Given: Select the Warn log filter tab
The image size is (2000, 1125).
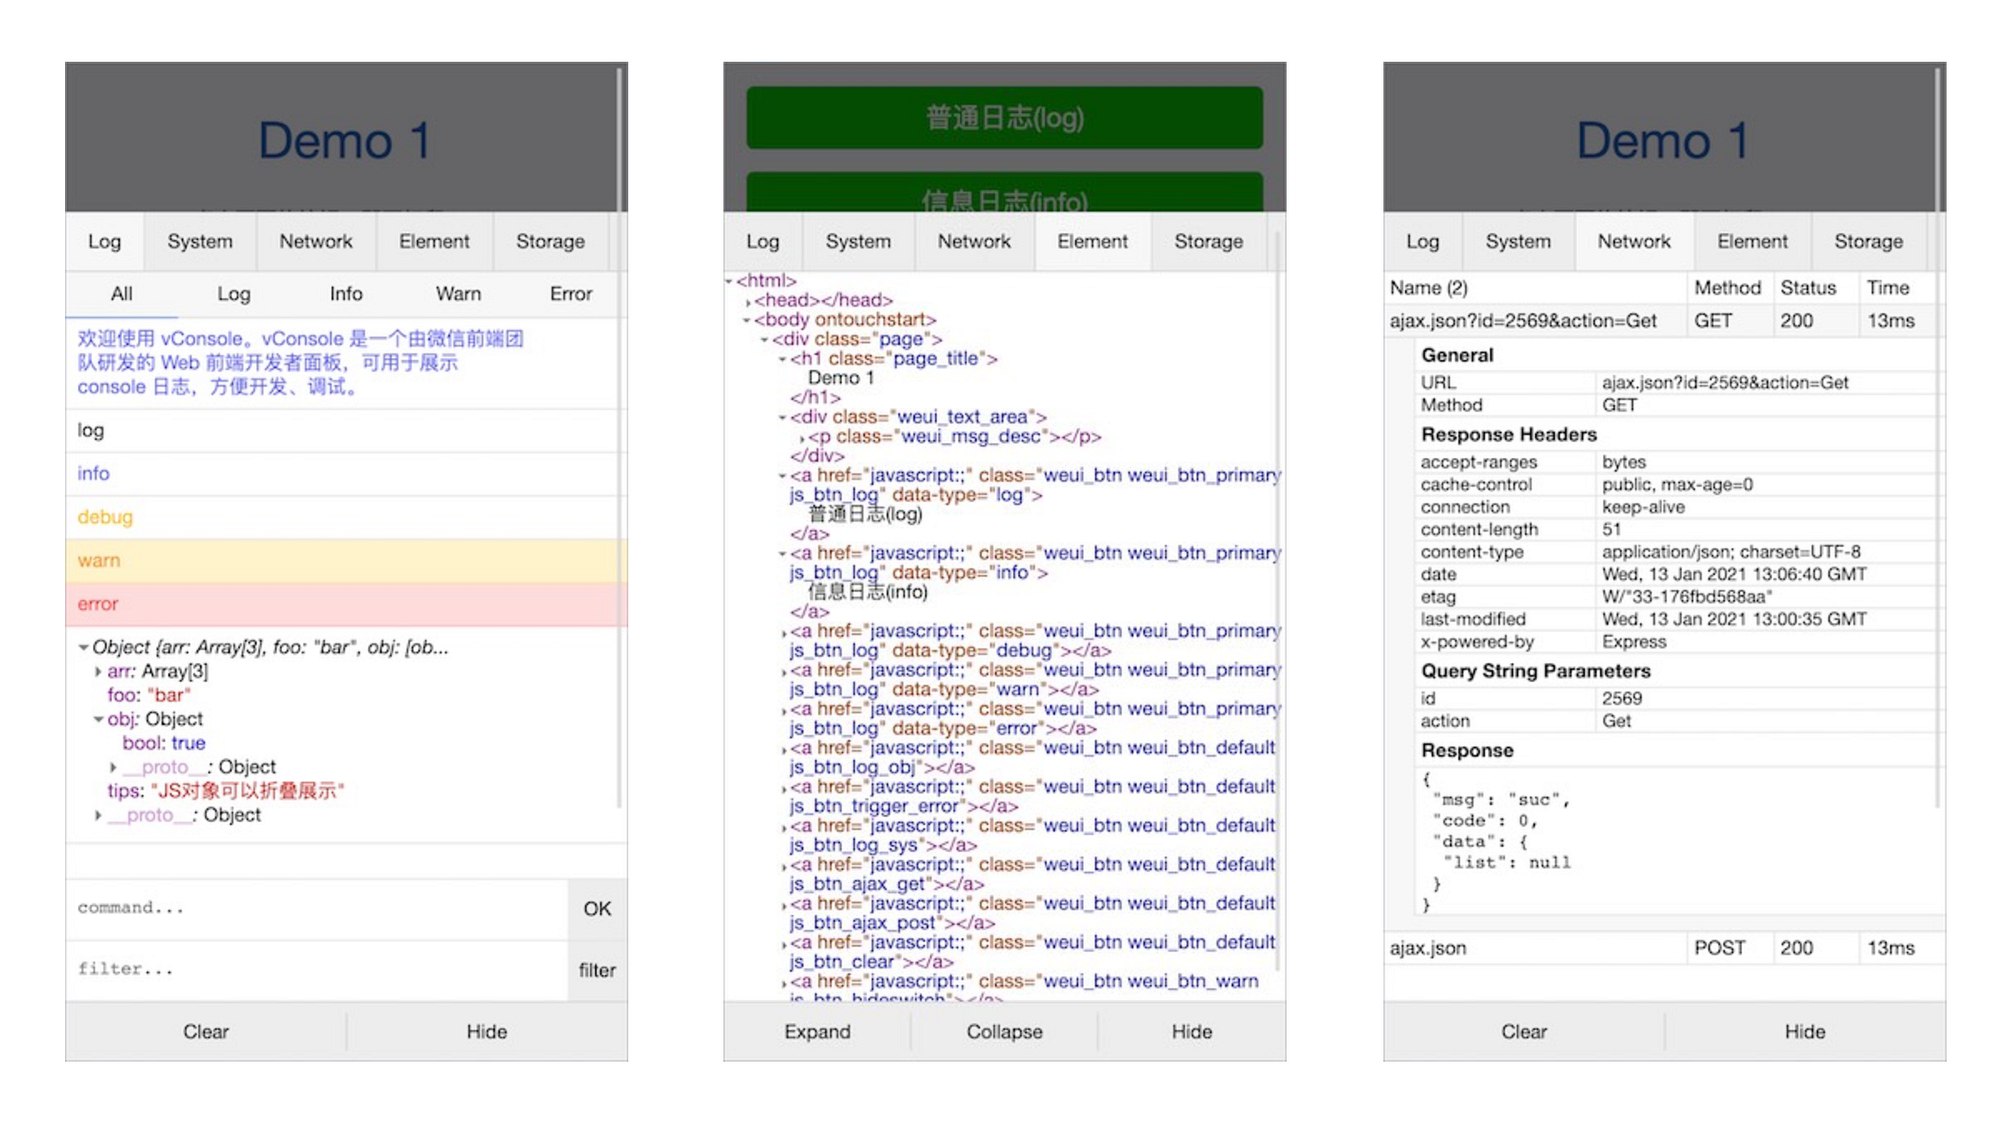Looking at the screenshot, I should (x=458, y=294).
